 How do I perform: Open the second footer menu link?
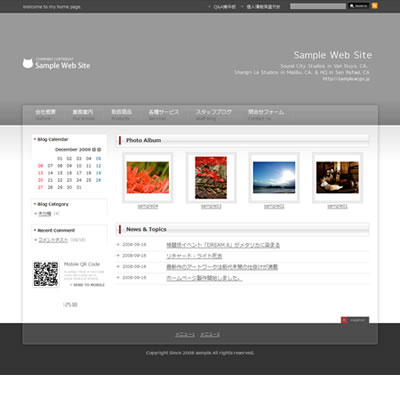210,335
